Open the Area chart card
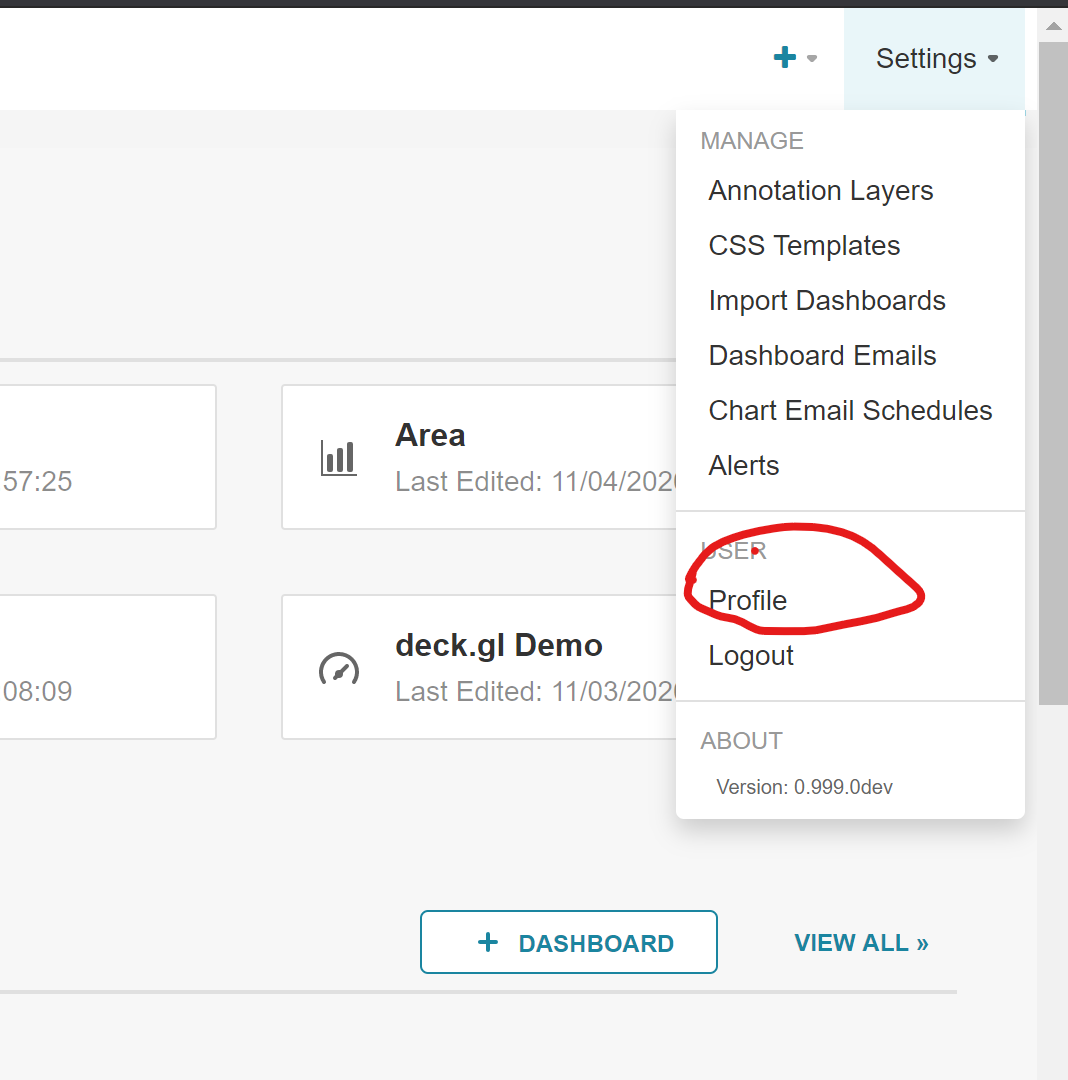This screenshot has width=1068, height=1080. click(x=430, y=435)
